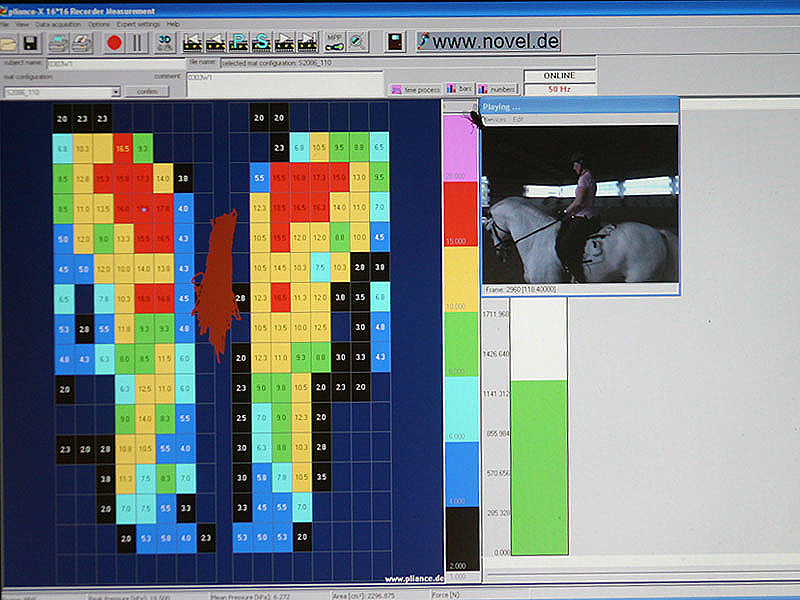Switch to the numbers view
The image size is (800, 600).
(496, 89)
